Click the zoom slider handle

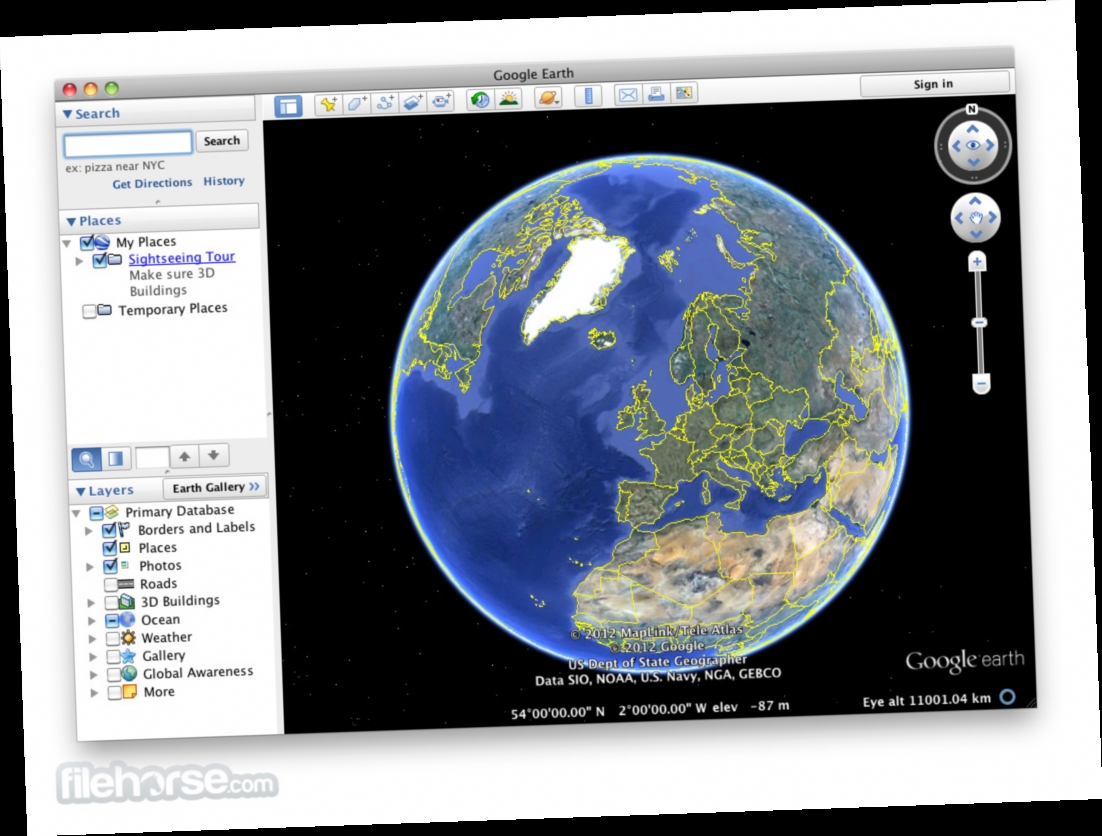point(979,322)
